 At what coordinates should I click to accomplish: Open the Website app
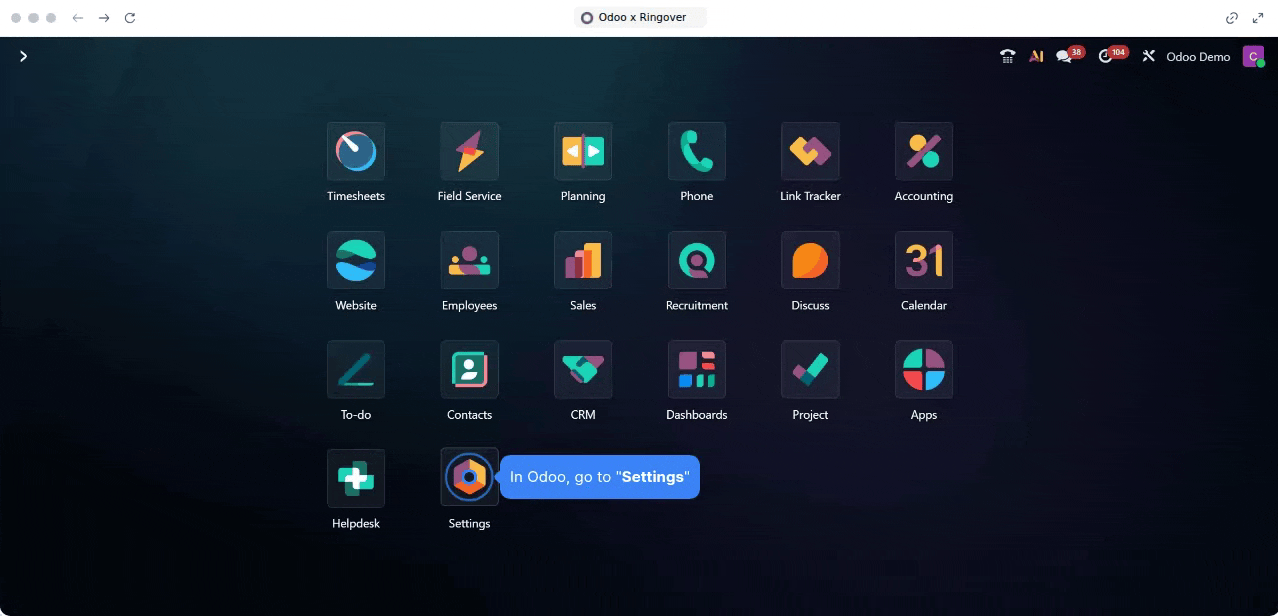pos(356,260)
